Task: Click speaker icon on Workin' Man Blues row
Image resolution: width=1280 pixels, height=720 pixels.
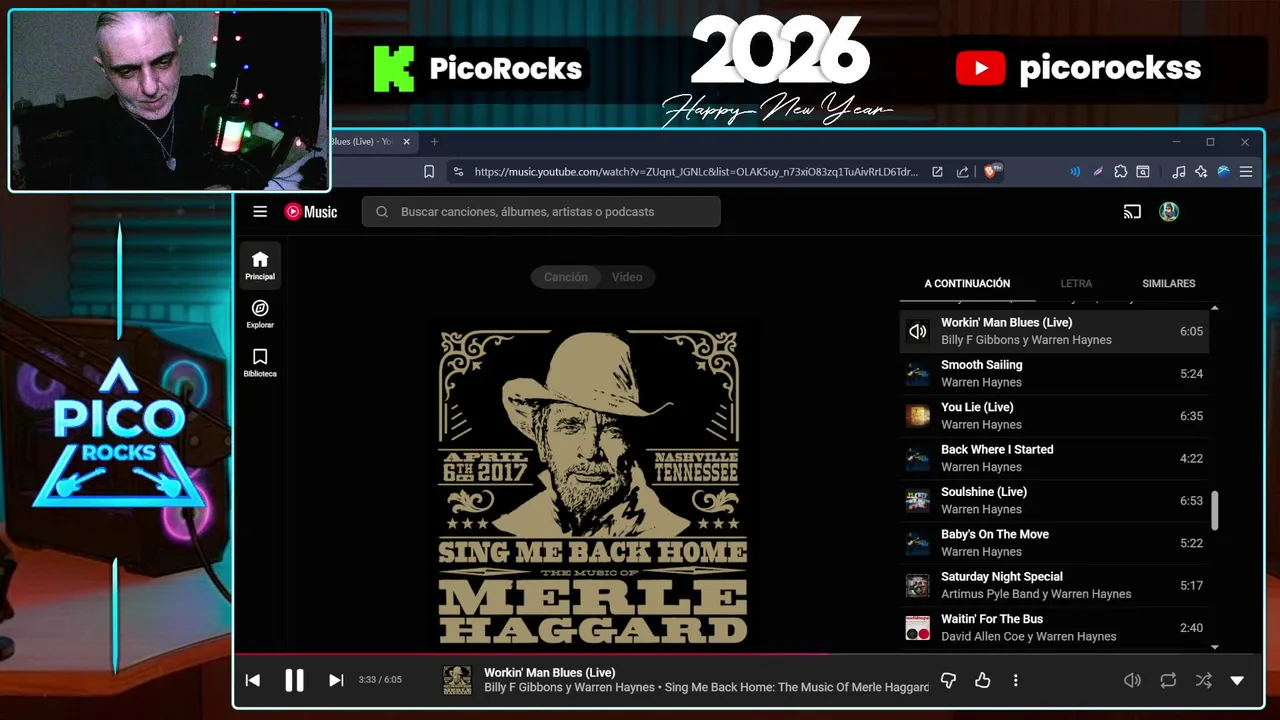Action: tap(917, 331)
